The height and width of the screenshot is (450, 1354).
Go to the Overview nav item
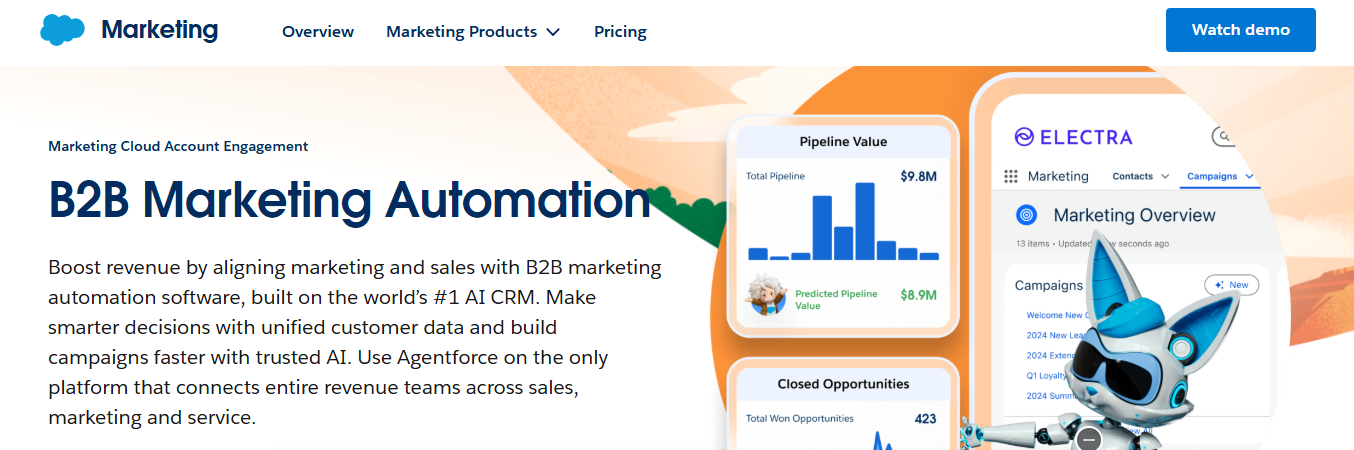(x=318, y=31)
